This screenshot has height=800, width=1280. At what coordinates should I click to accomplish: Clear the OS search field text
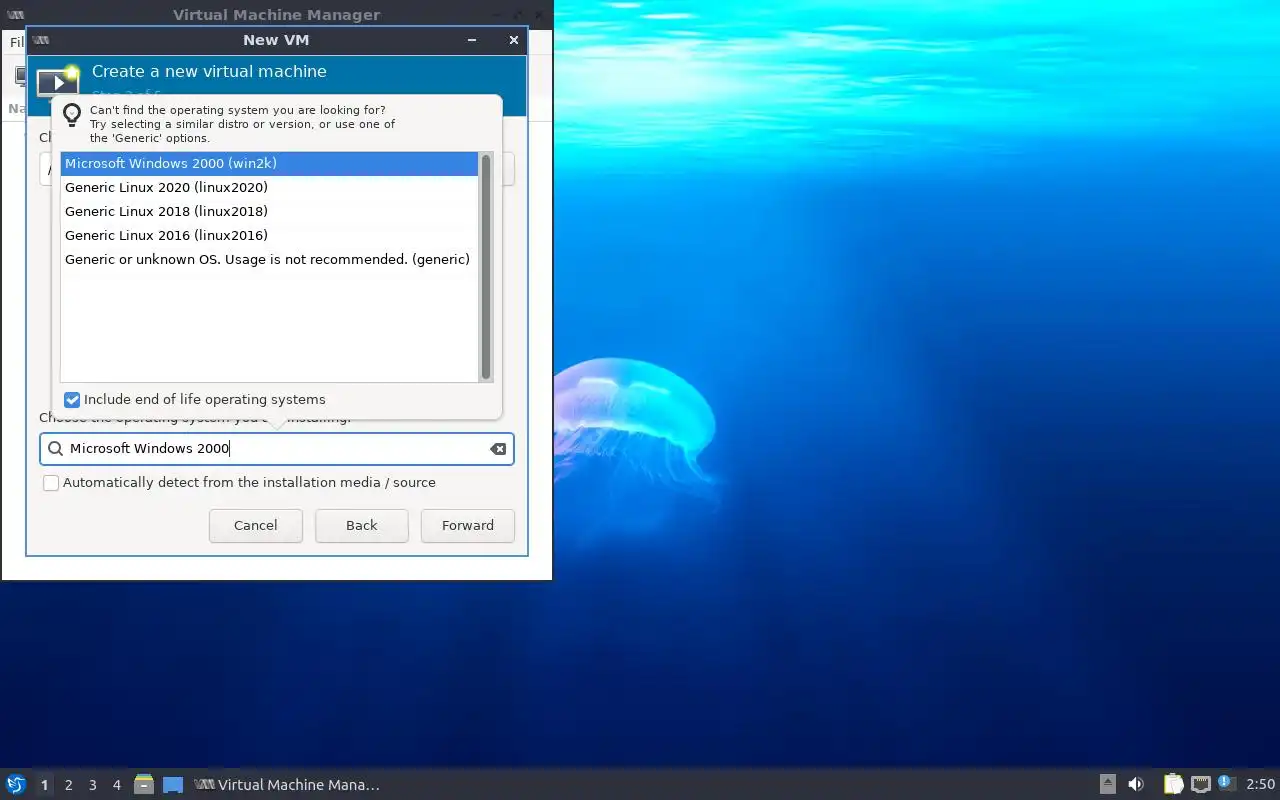pyautogui.click(x=498, y=449)
